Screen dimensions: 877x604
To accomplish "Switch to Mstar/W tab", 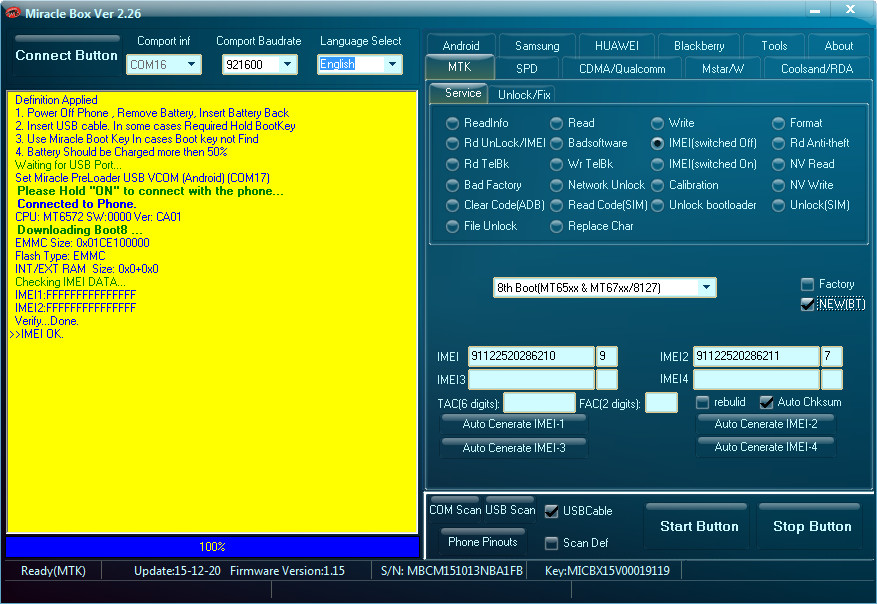I will pos(723,69).
